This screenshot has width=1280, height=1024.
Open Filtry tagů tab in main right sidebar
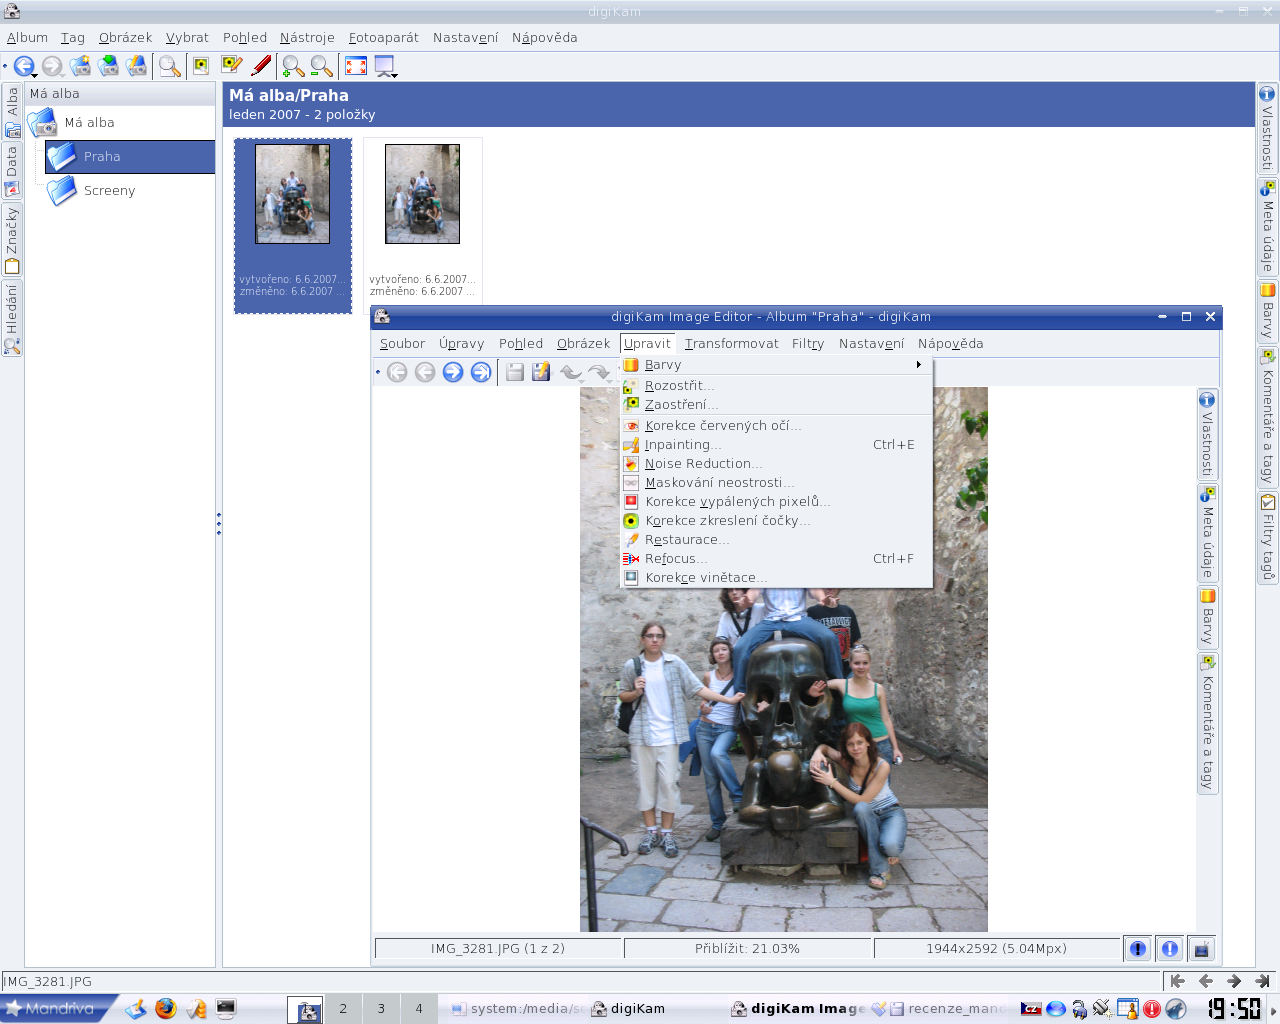click(x=1267, y=537)
